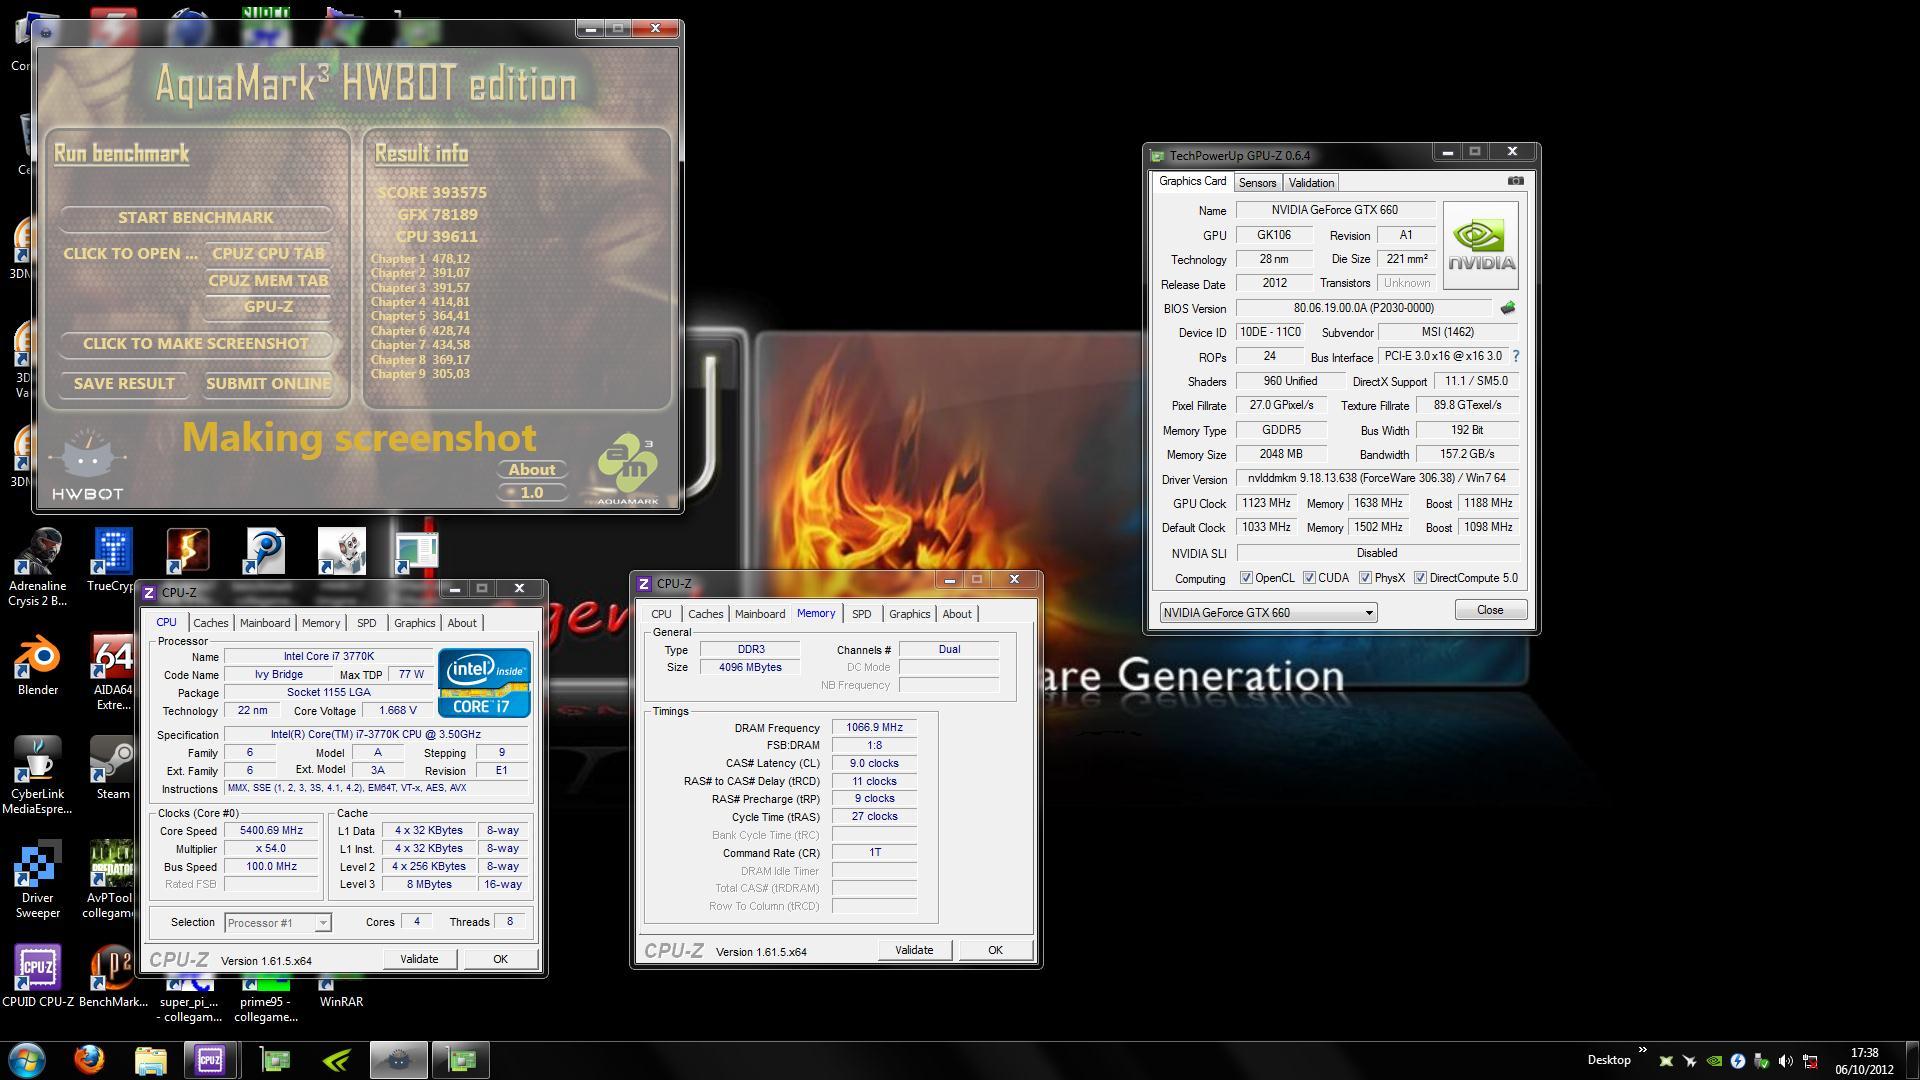The width and height of the screenshot is (1920, 1080).
Task: Click the CPU-Z Core Speed value field
Action: (x=272, y=831)
